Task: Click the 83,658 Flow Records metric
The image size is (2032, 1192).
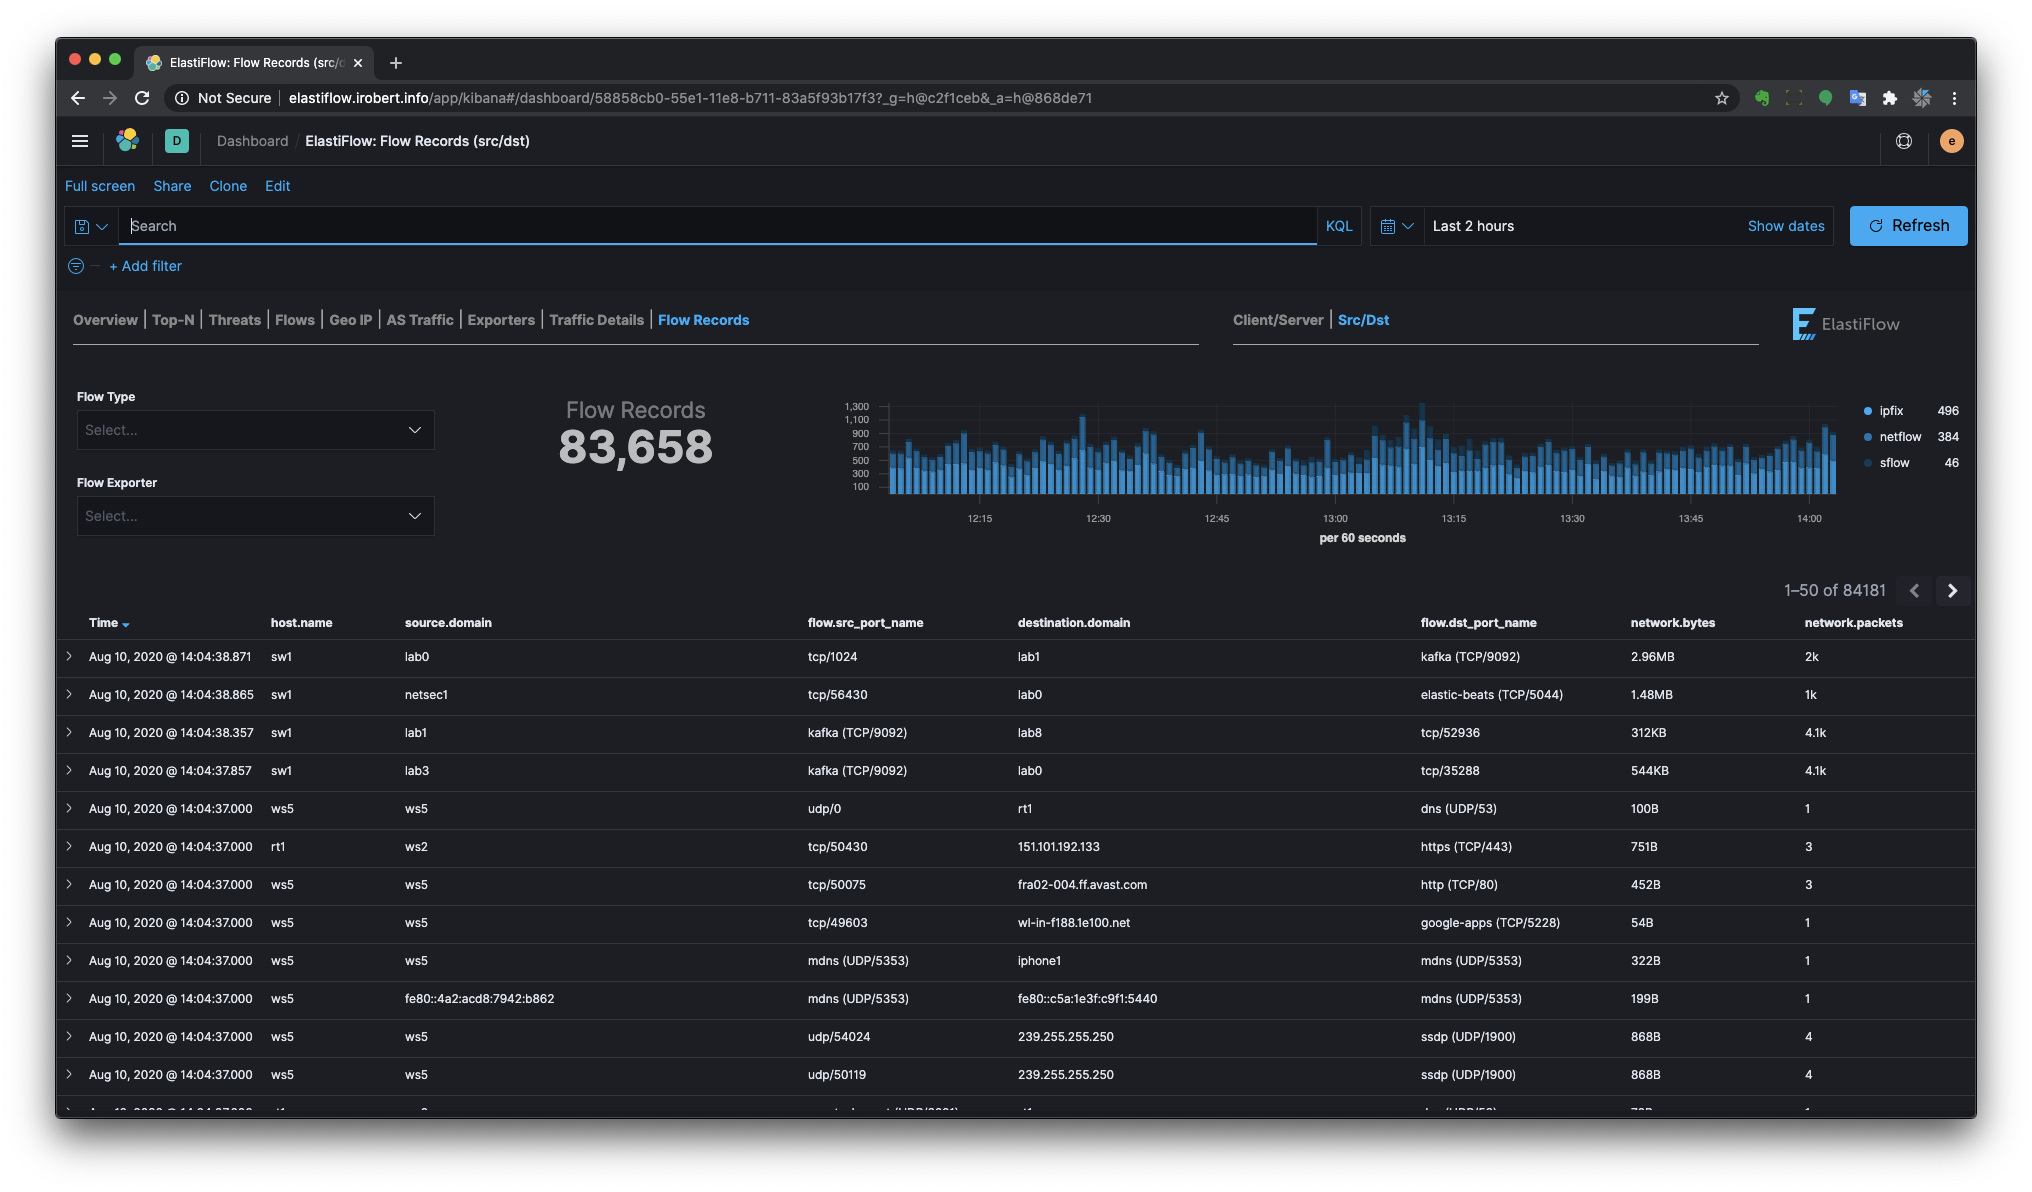Action: coord(636,447)
